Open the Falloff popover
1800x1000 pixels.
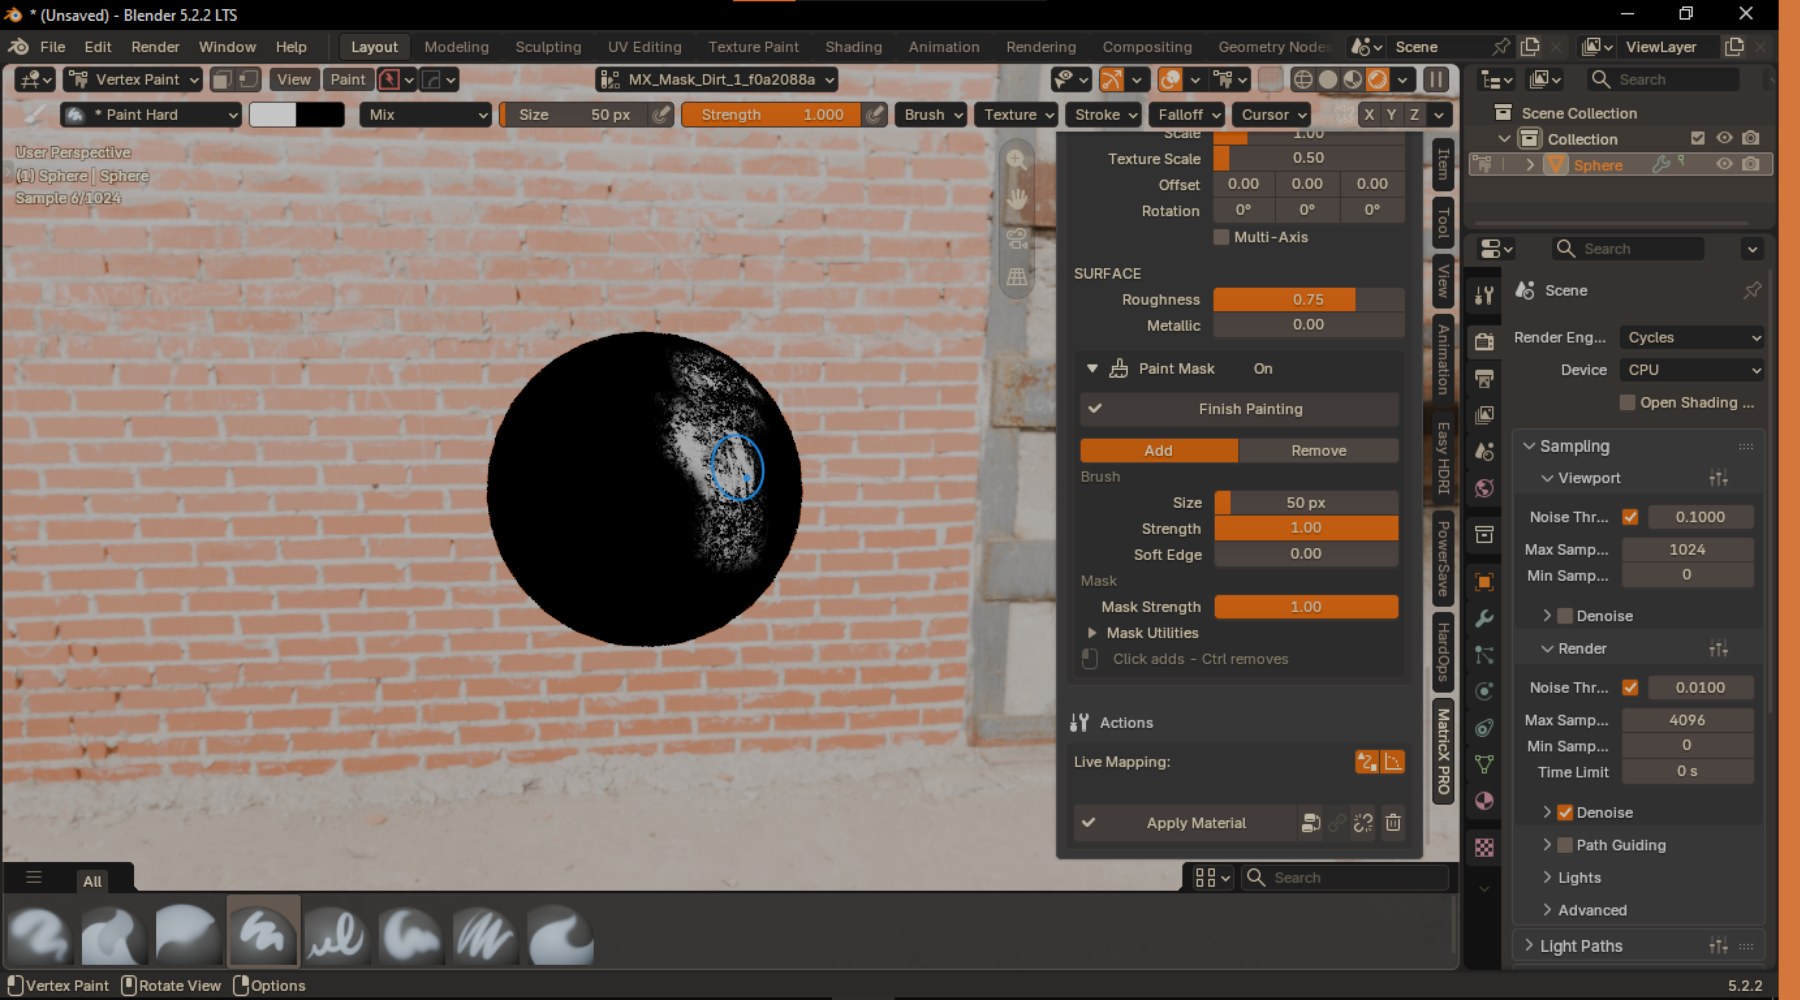click(x=1187, y=115)
